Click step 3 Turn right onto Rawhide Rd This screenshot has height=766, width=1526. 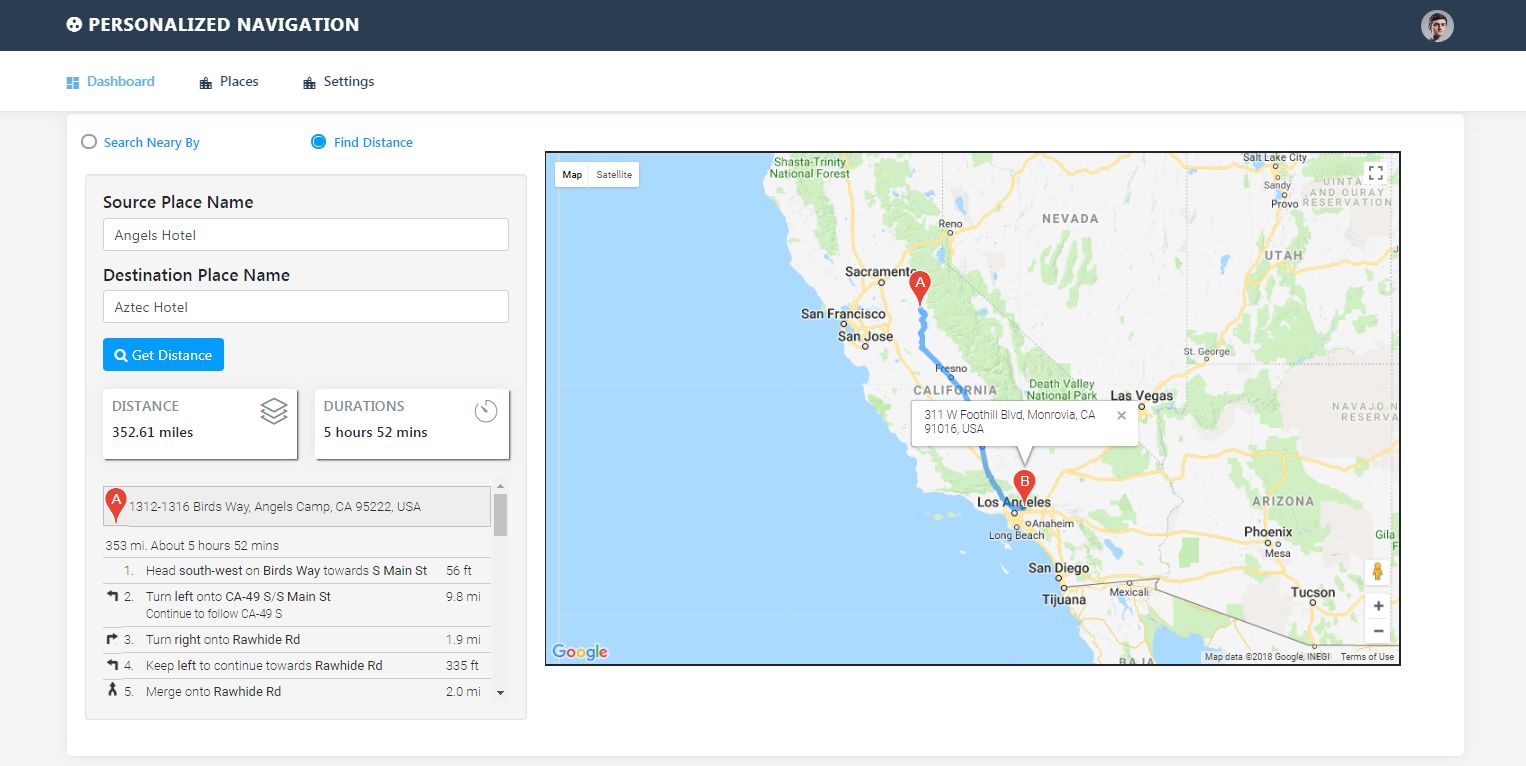[x=297, y=640]
